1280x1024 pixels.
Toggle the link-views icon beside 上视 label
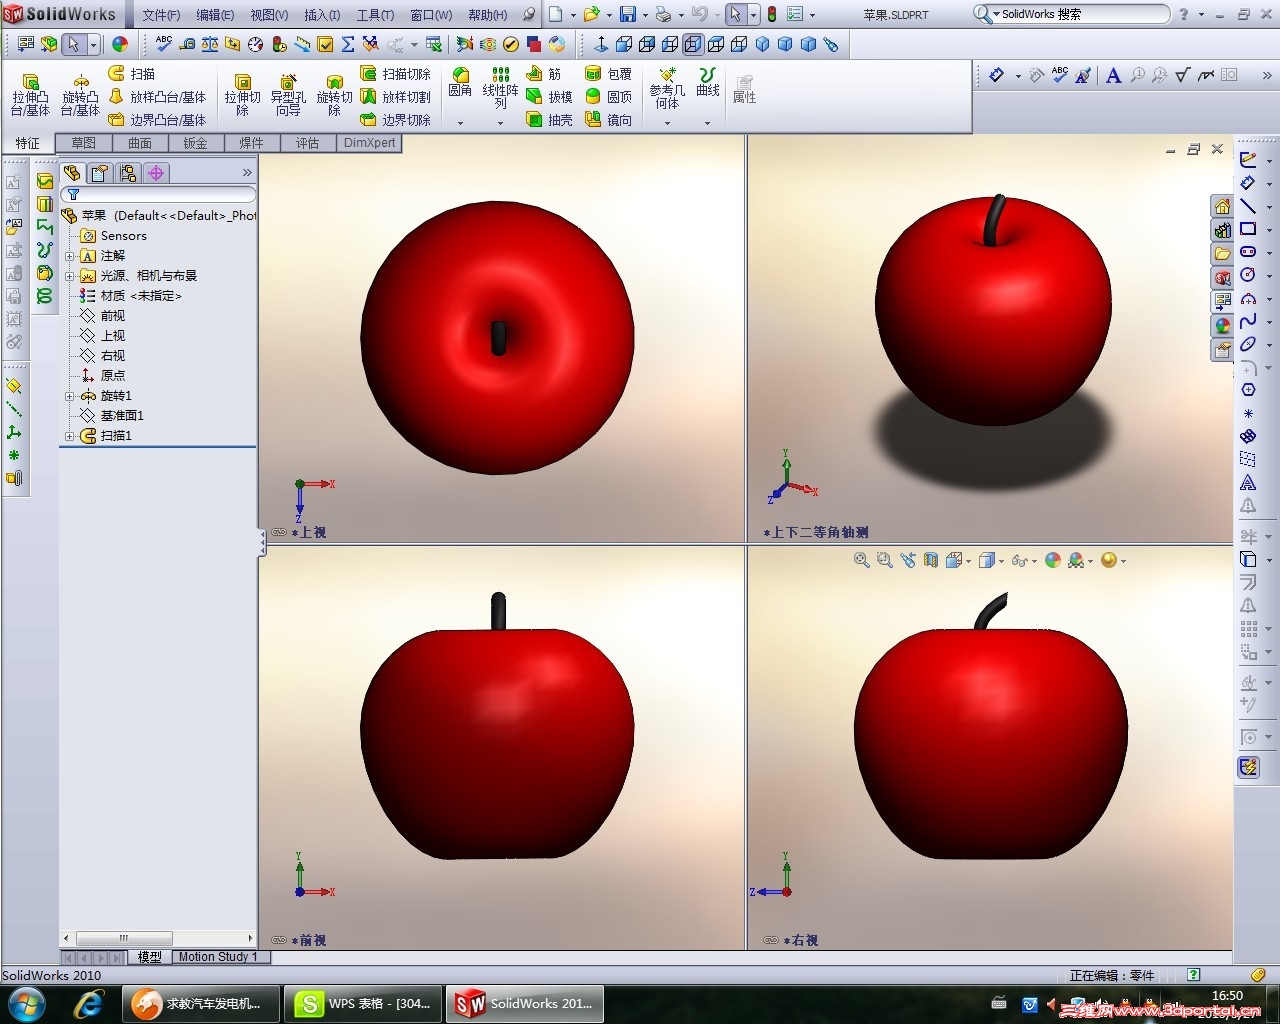279,532
